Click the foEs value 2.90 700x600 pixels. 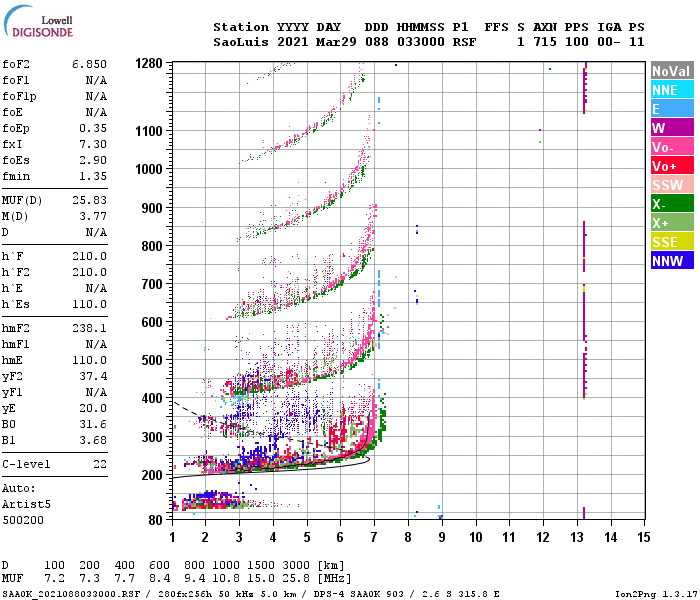tap(93, 160)
